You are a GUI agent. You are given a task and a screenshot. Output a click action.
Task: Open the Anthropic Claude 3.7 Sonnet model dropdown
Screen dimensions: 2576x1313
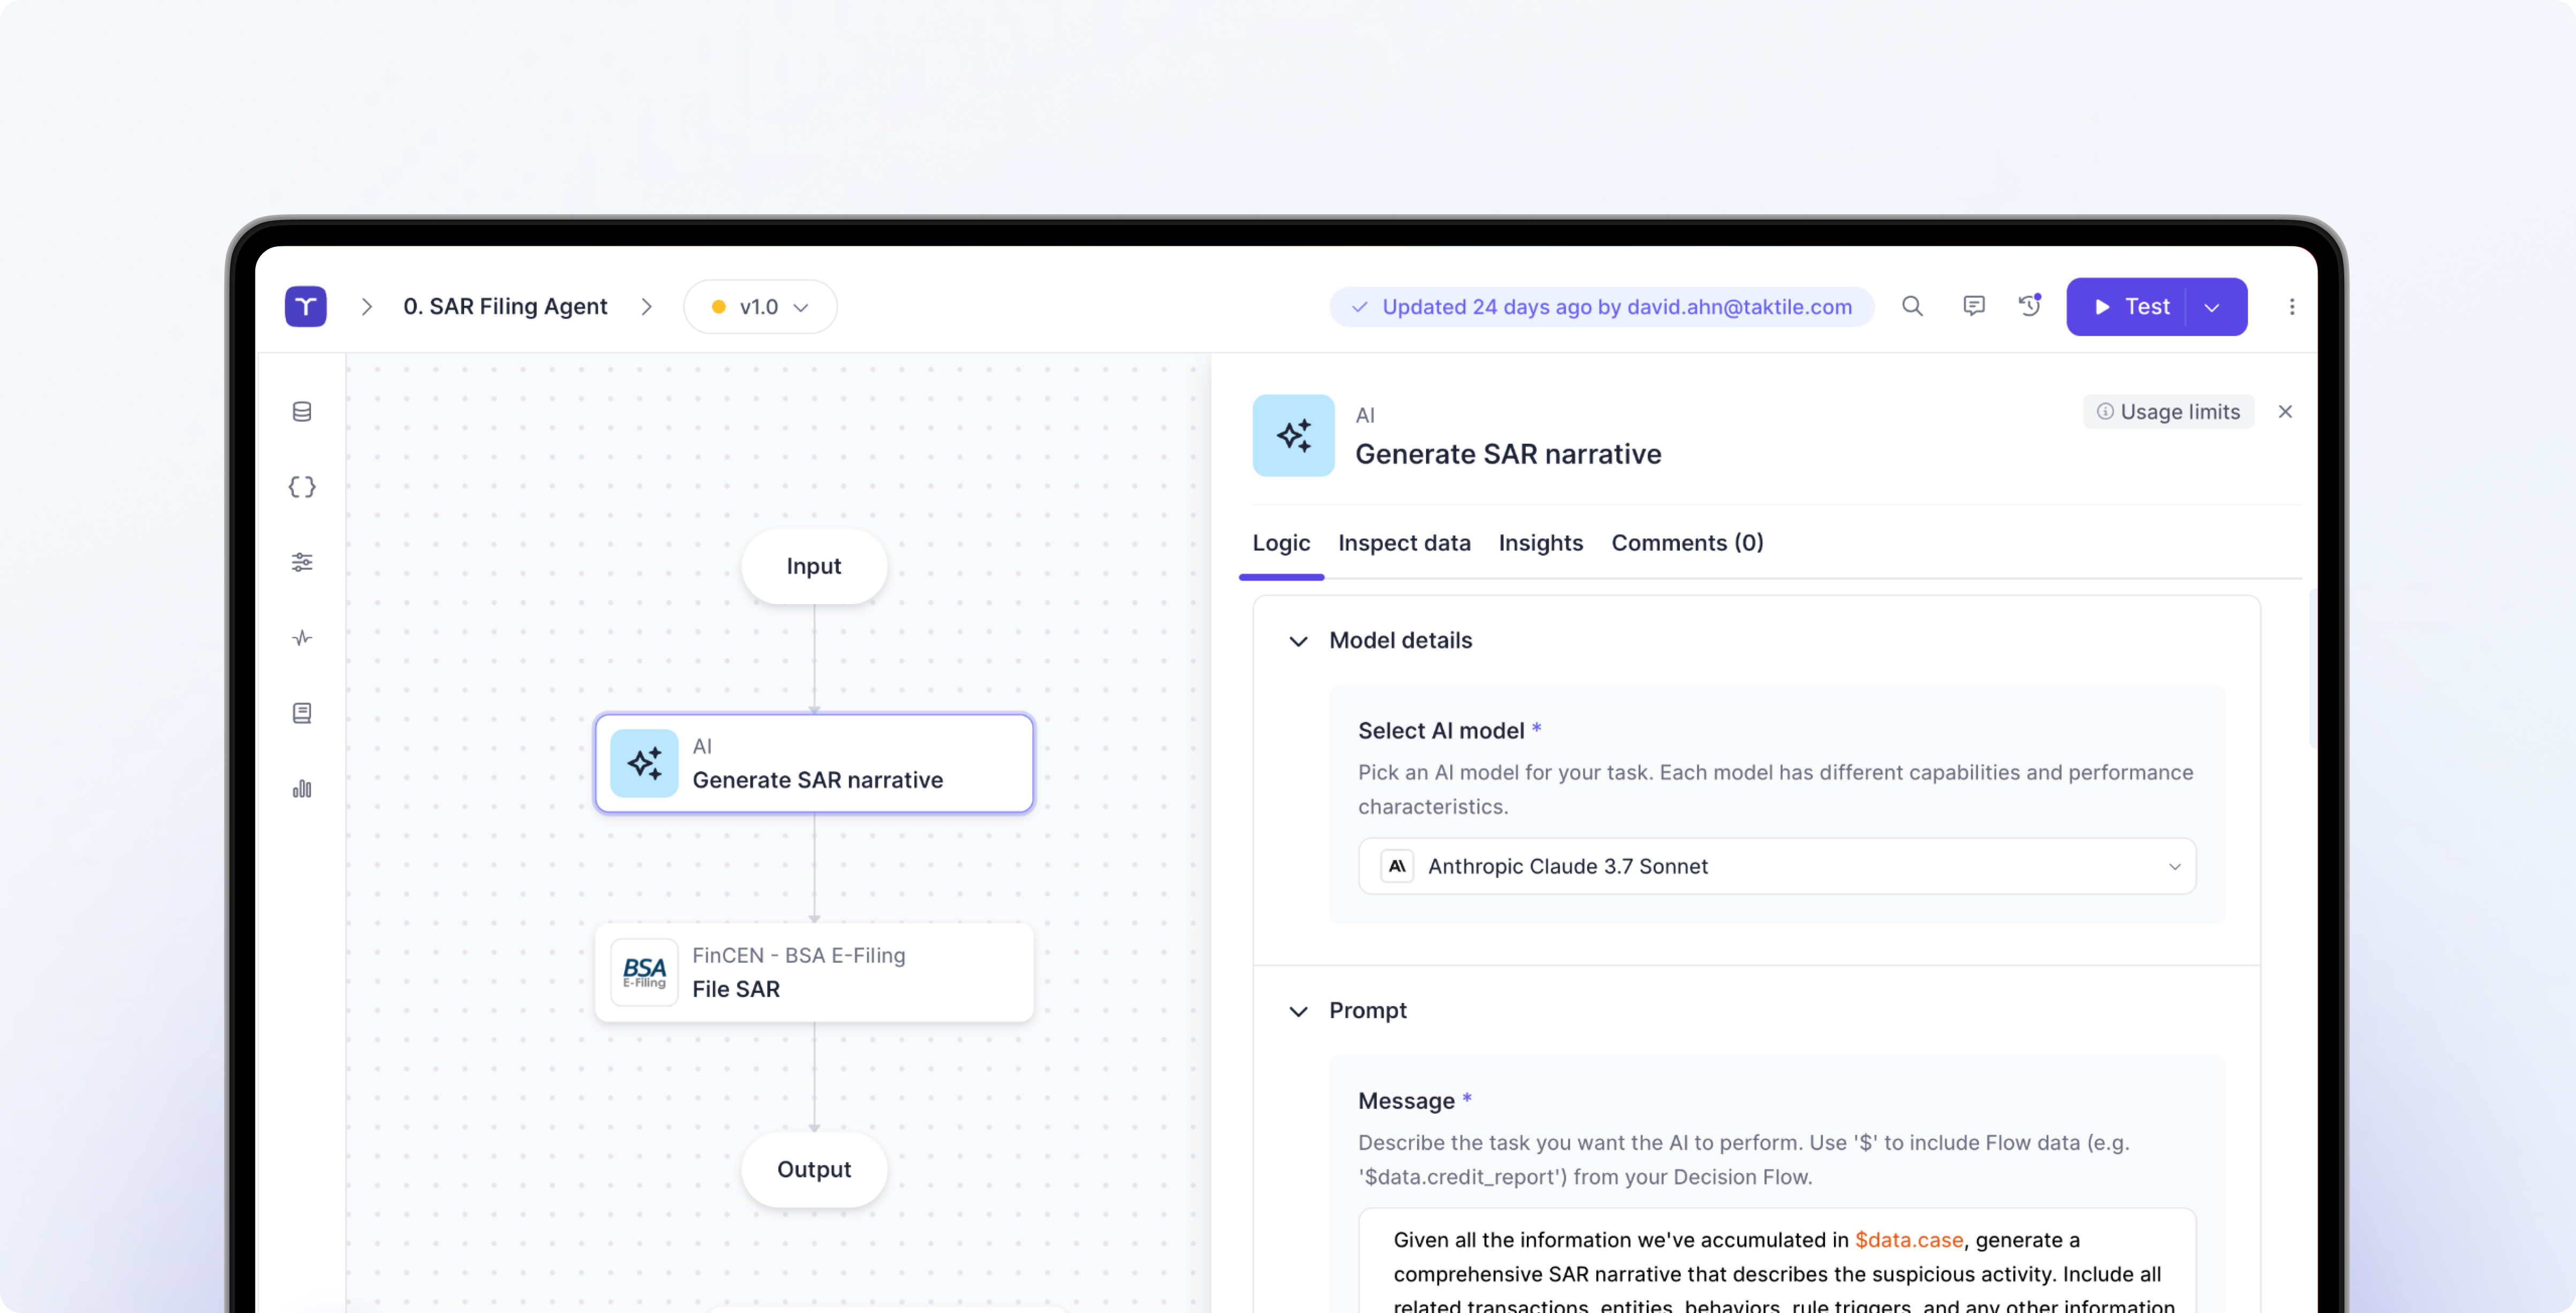[1776, 866]
